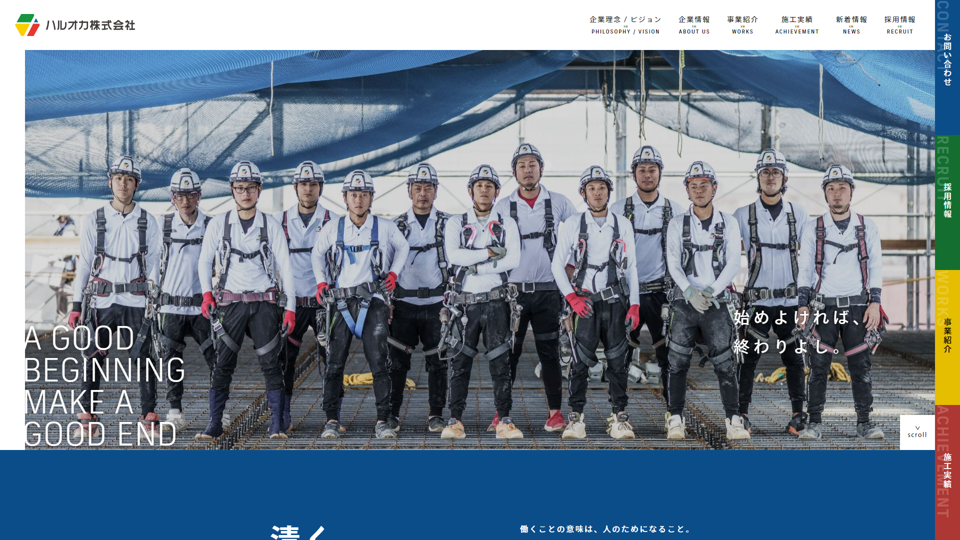Open 施工実績 Achievement in top navigation

click(797, 24)
